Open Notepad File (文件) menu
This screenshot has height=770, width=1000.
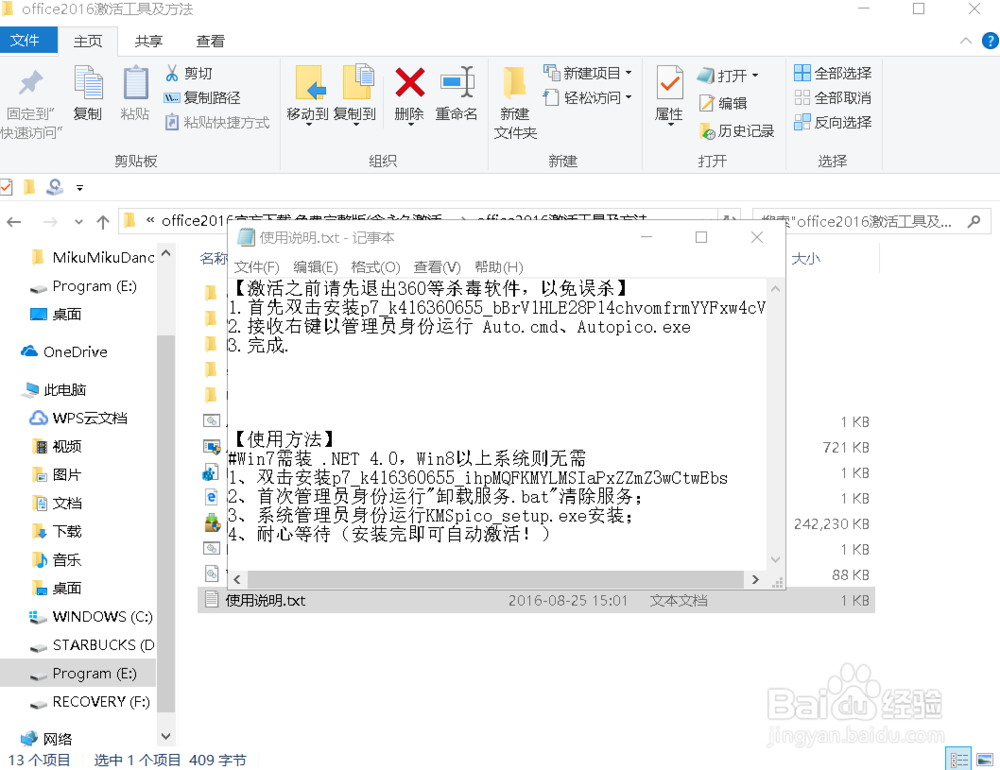[x=256, y=267]
